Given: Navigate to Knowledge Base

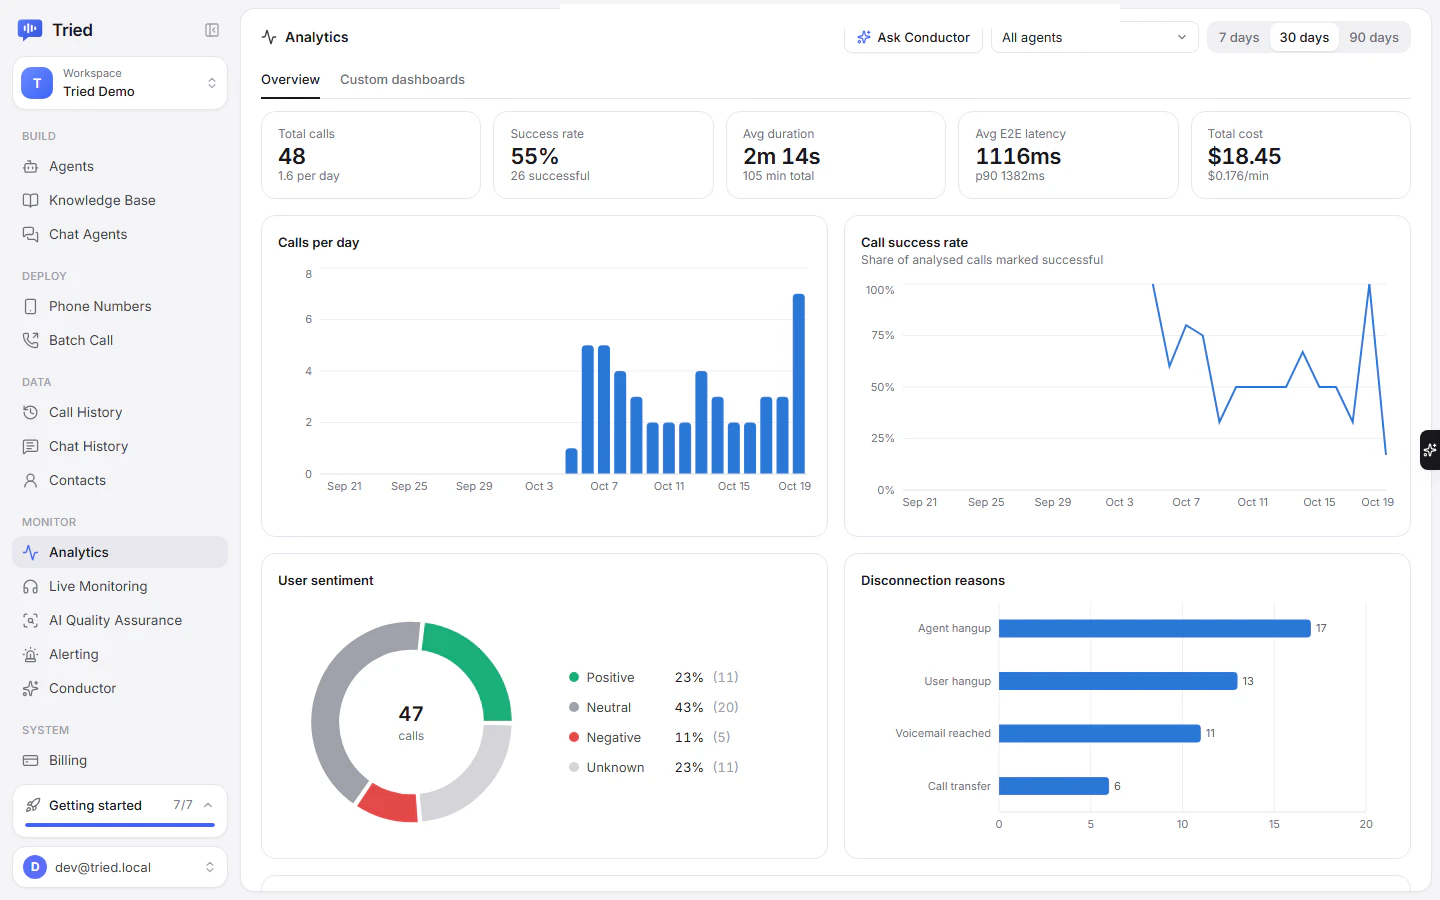Looking at the screenshot, I should 120,200.
